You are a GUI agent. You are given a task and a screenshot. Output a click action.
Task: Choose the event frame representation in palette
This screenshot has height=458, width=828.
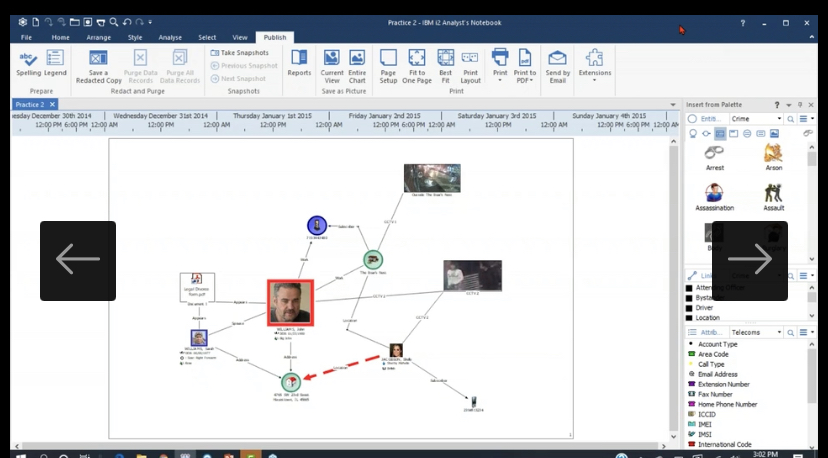tap(733, 134)
